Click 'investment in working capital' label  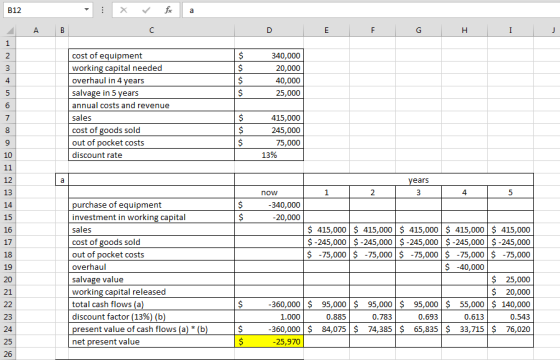pyautogui.click(x=151, y=217)
